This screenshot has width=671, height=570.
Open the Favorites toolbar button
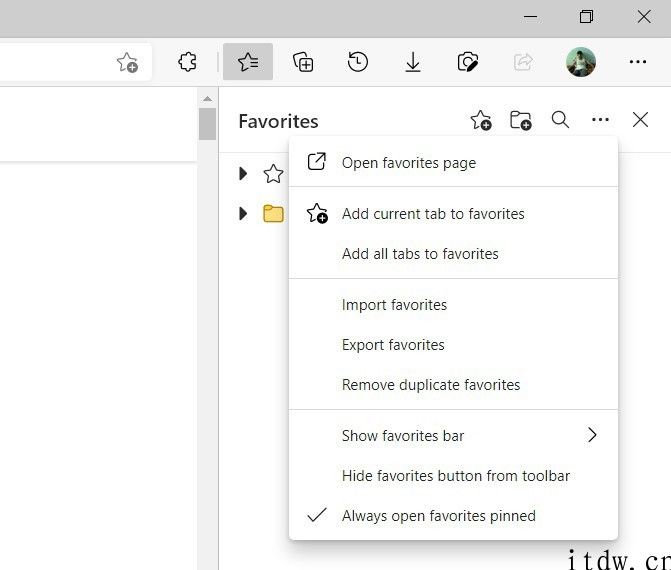(248, 62)
